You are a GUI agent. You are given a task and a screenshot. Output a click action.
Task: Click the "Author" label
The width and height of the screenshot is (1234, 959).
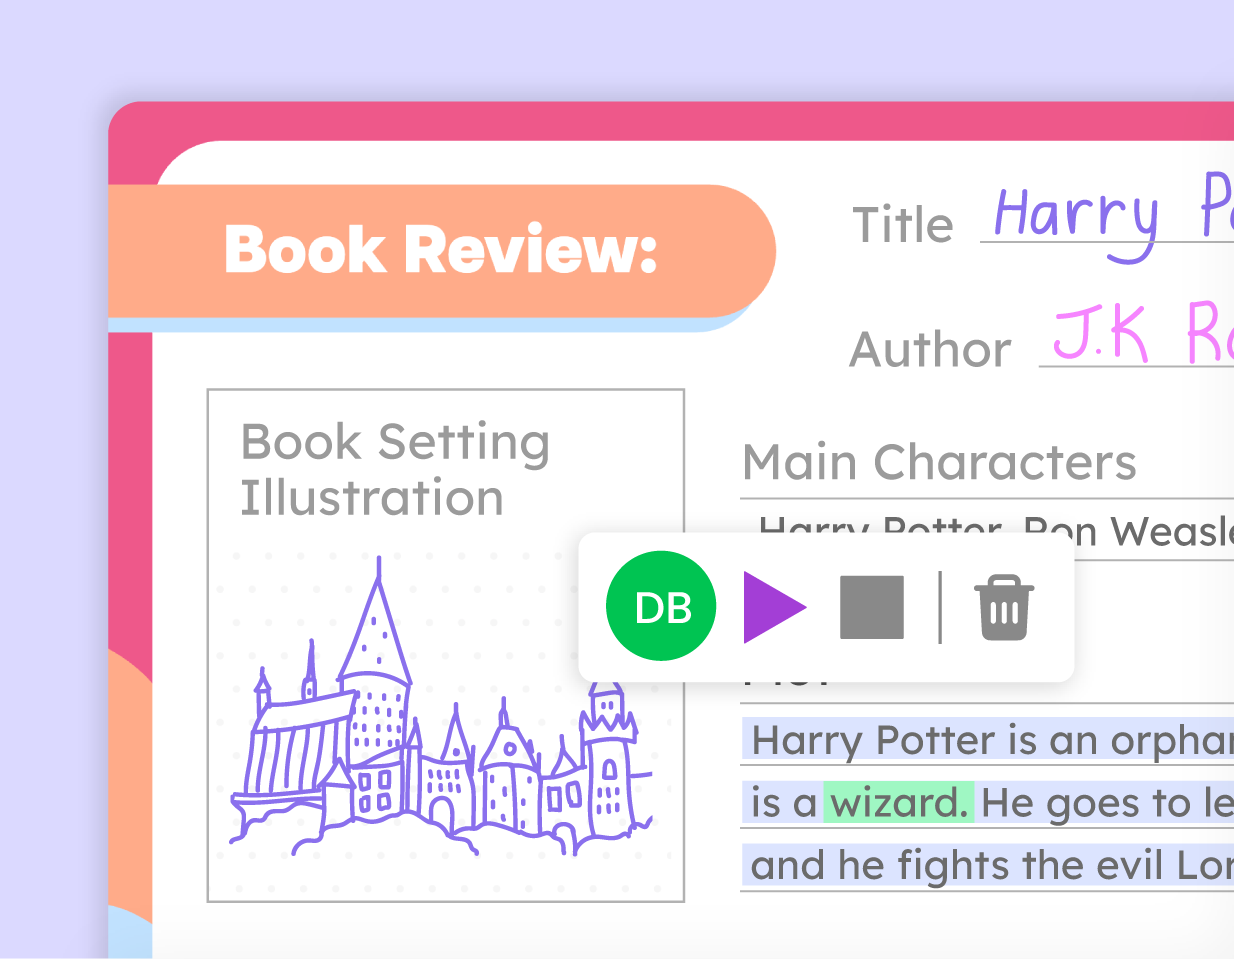click(930, 350)
